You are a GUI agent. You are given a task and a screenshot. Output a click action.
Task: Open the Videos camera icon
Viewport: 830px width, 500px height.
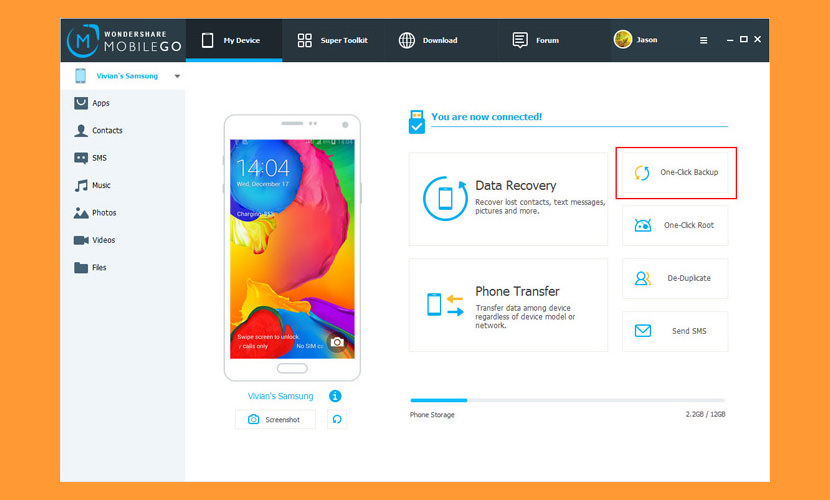tap(81, 240)
